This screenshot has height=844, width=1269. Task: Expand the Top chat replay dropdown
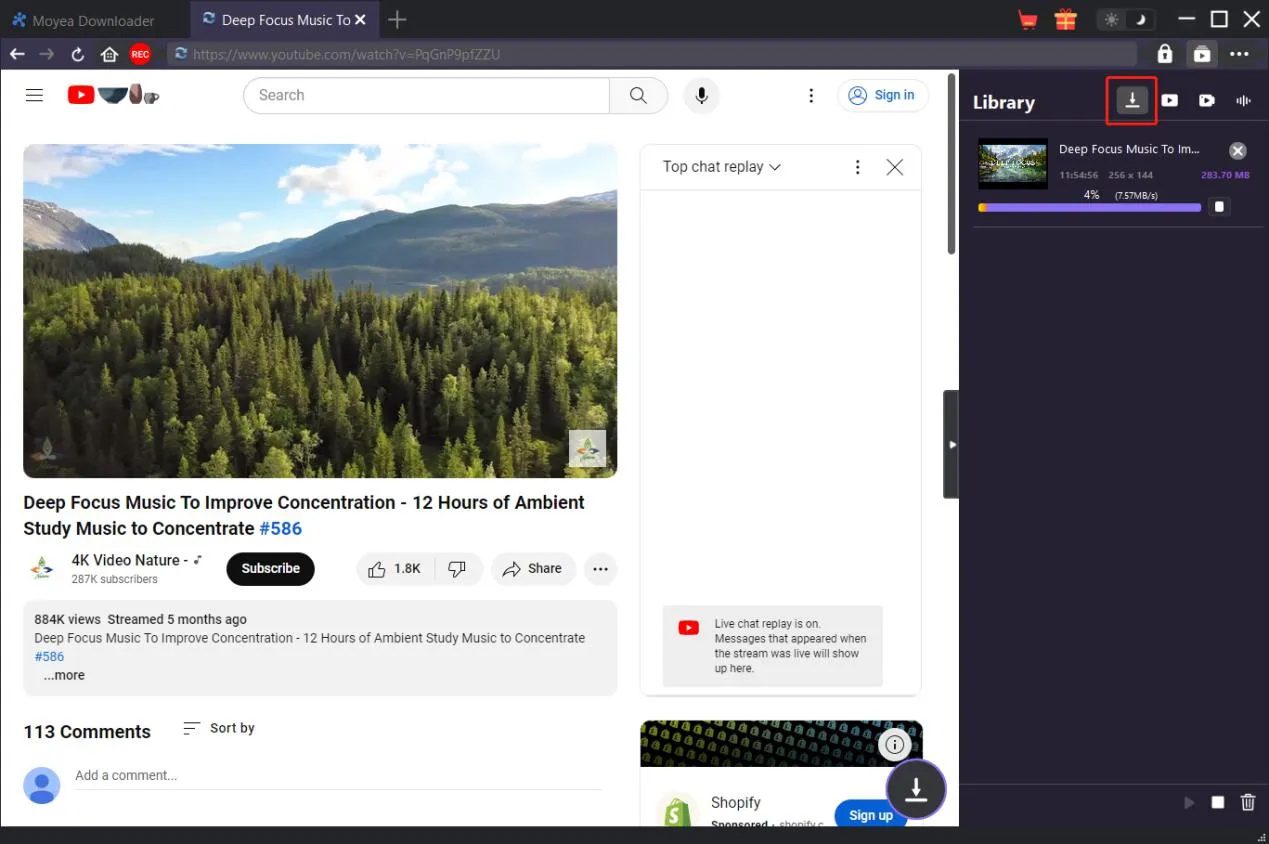(721, 167)
